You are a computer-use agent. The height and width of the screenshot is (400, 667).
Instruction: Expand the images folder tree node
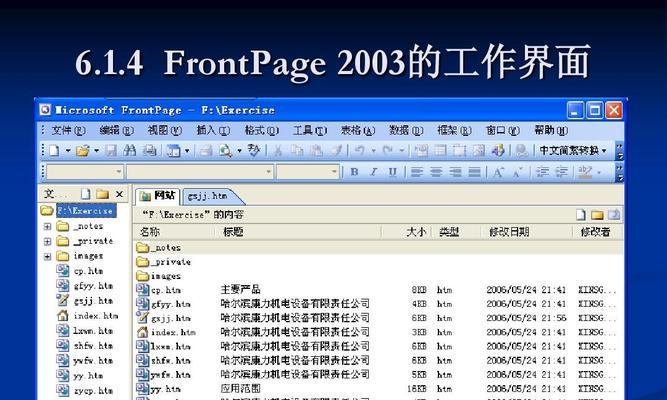tap(48, 256)
